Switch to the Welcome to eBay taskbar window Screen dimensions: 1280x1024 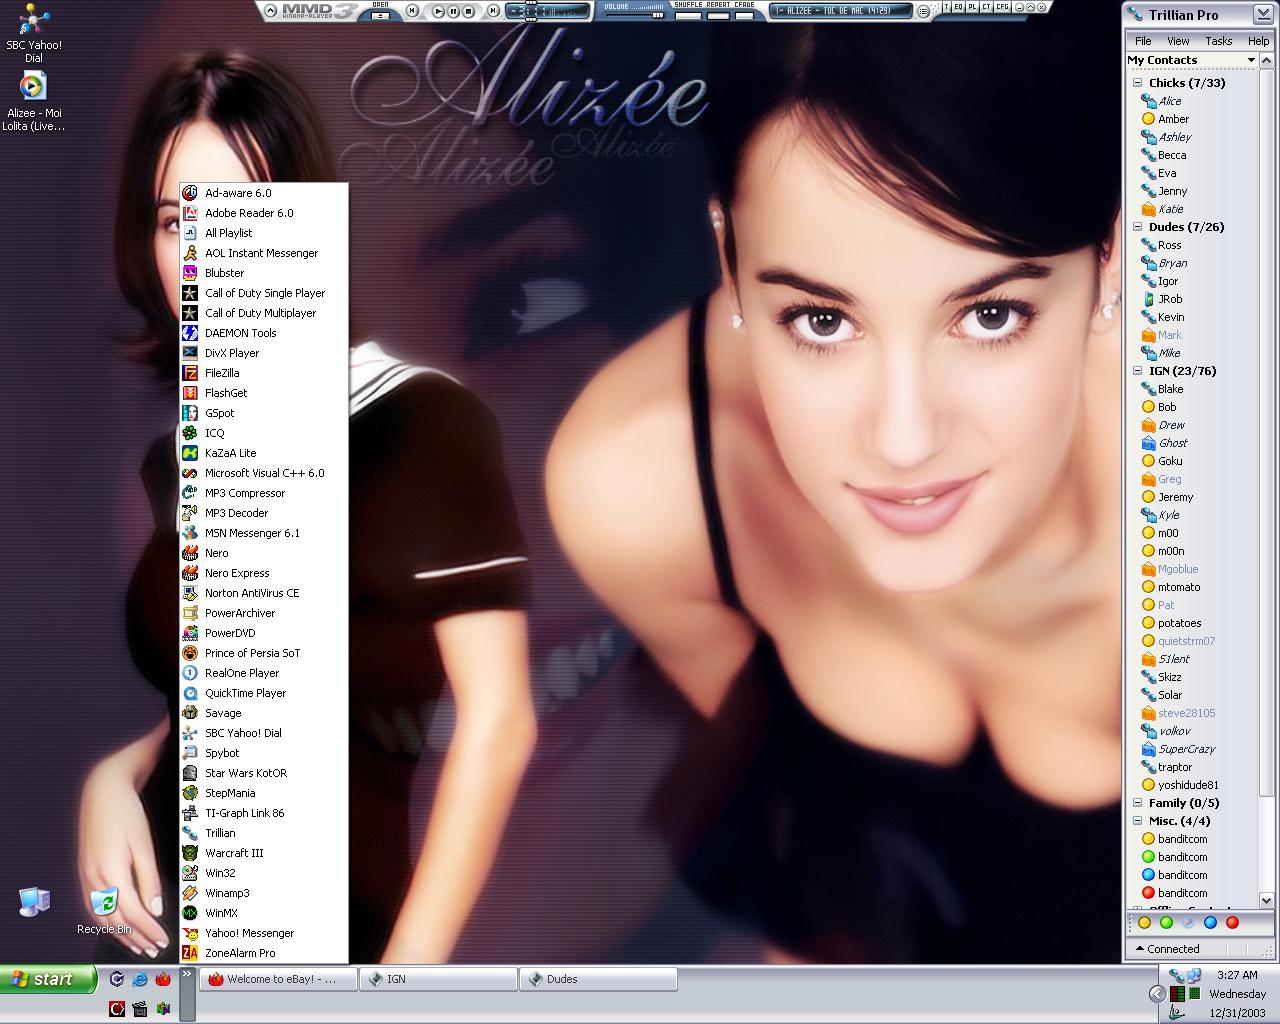coord(279,979)
